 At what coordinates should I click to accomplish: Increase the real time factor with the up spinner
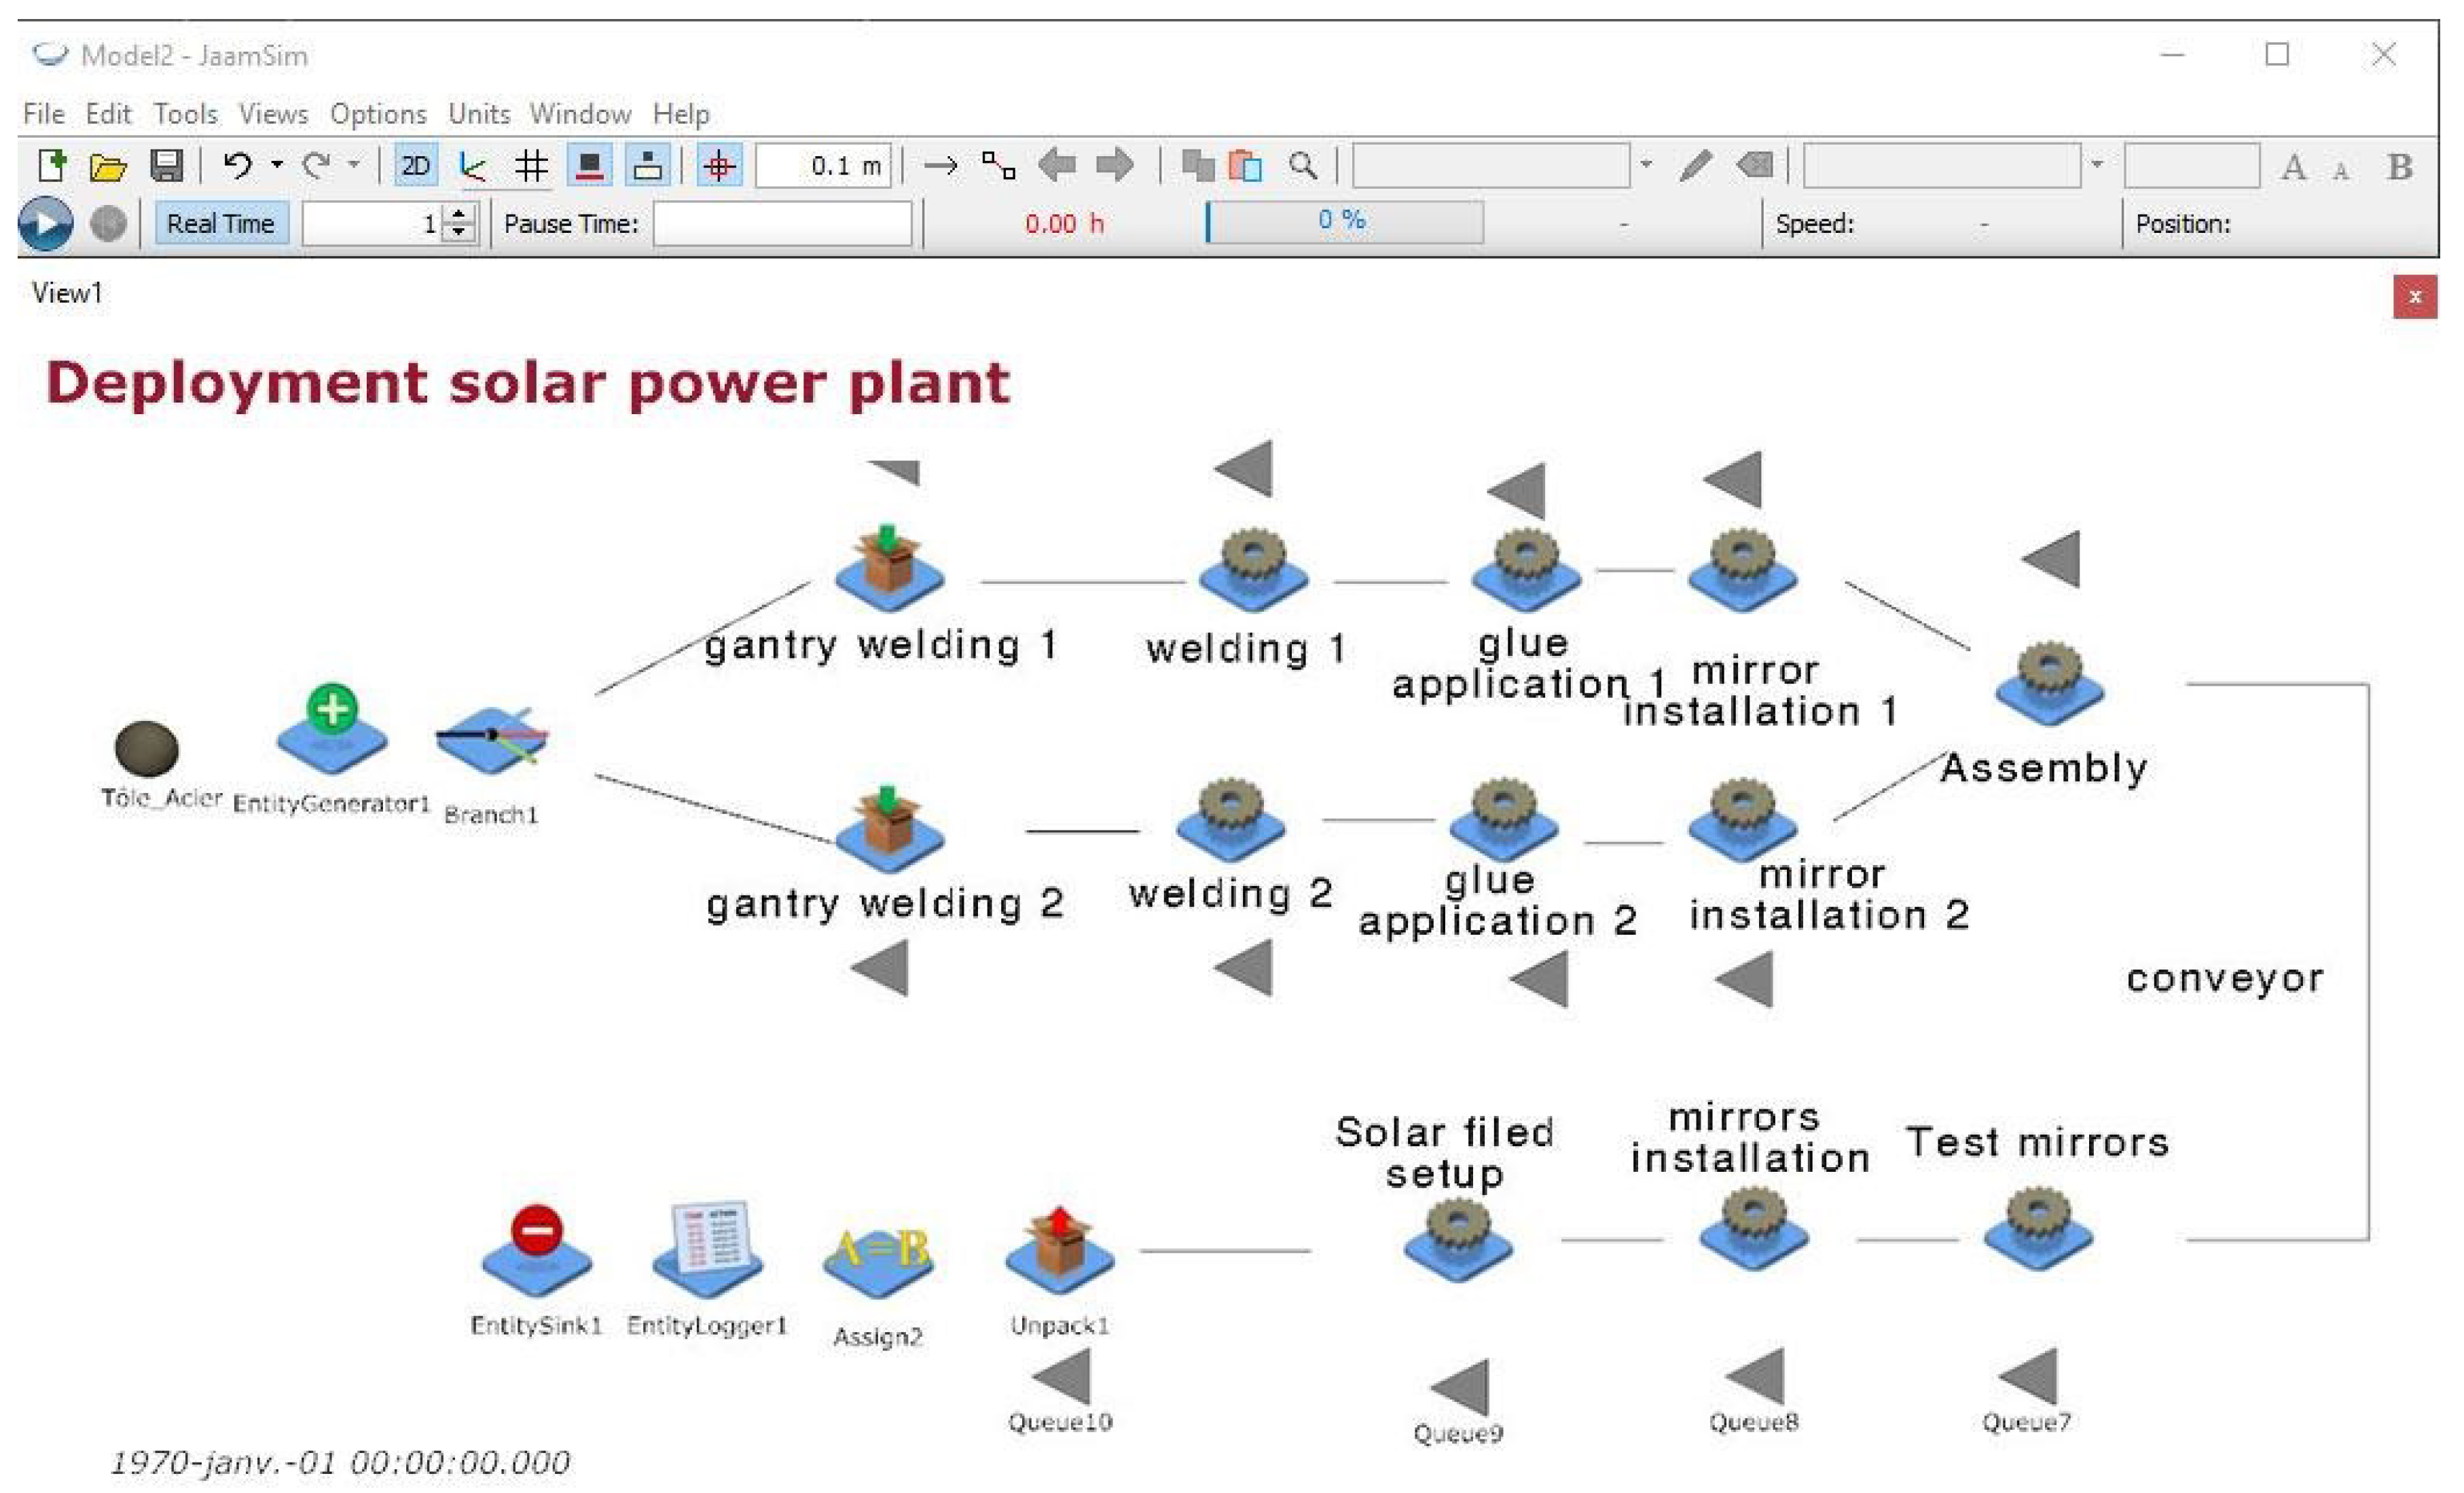pyautogui.click(x=459, y=214)
